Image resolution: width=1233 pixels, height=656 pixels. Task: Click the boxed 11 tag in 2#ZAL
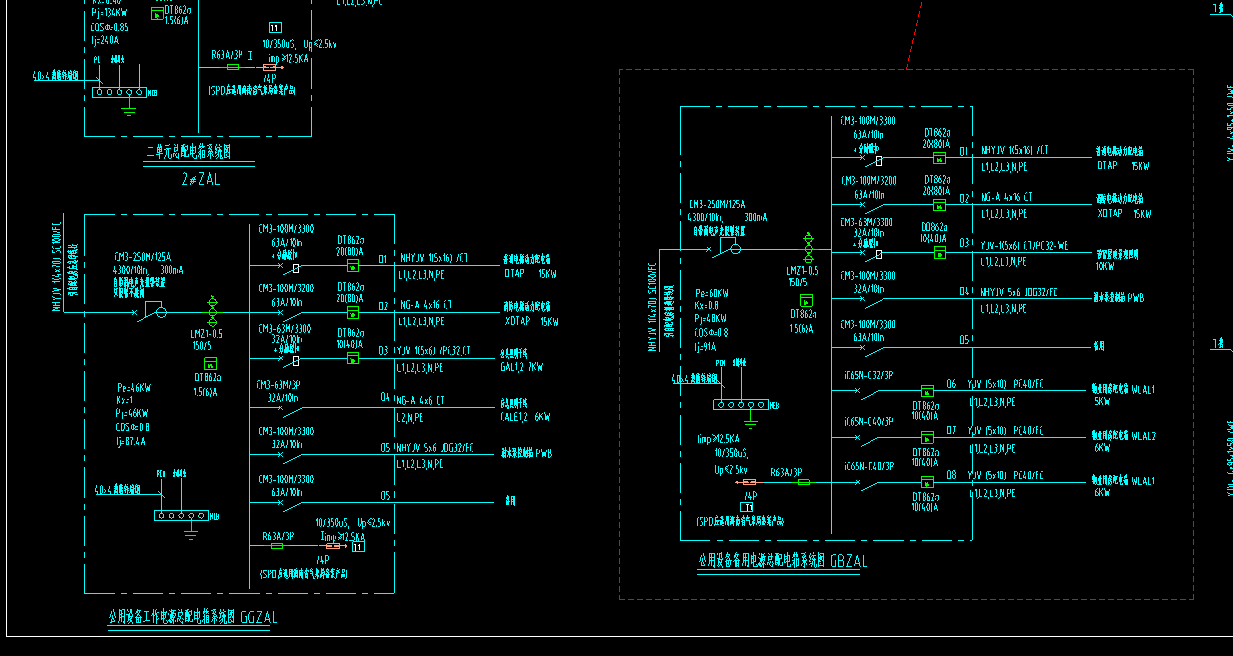pyautogui.click(x=275, y=29)
